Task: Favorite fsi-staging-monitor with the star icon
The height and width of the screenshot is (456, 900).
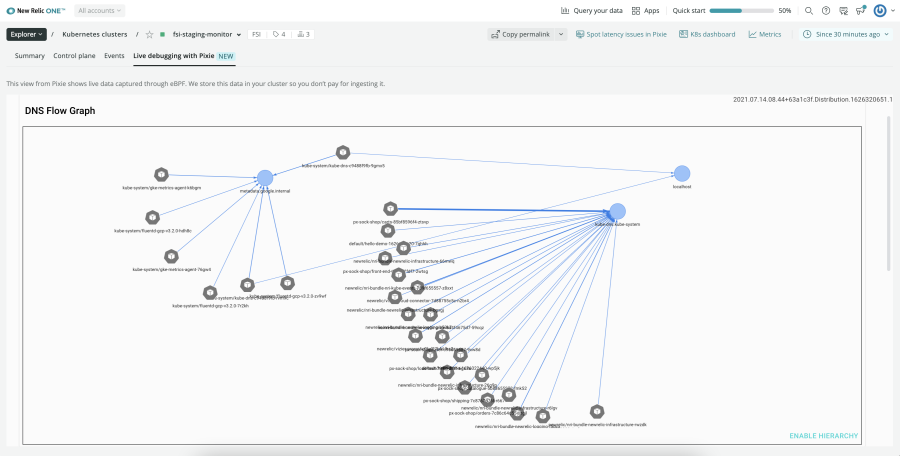Action: point(149,34)
